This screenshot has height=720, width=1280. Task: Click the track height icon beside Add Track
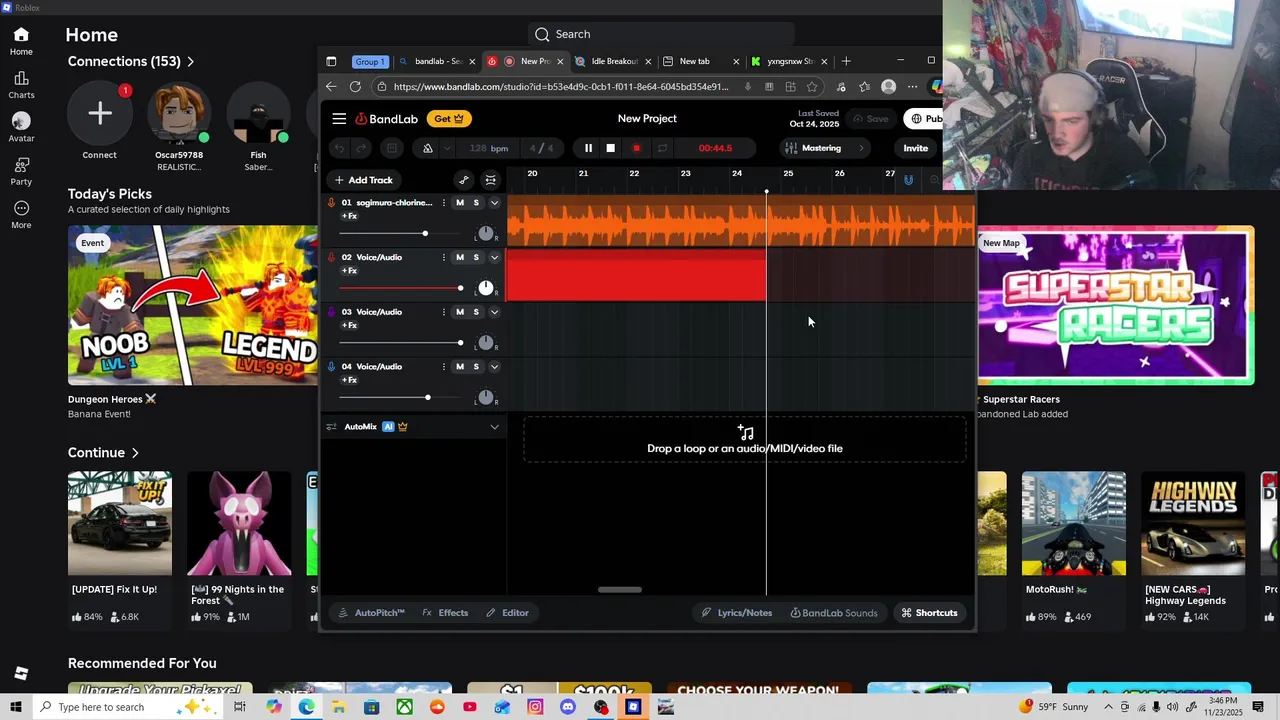pyautogui.click(x=490, y=180)
